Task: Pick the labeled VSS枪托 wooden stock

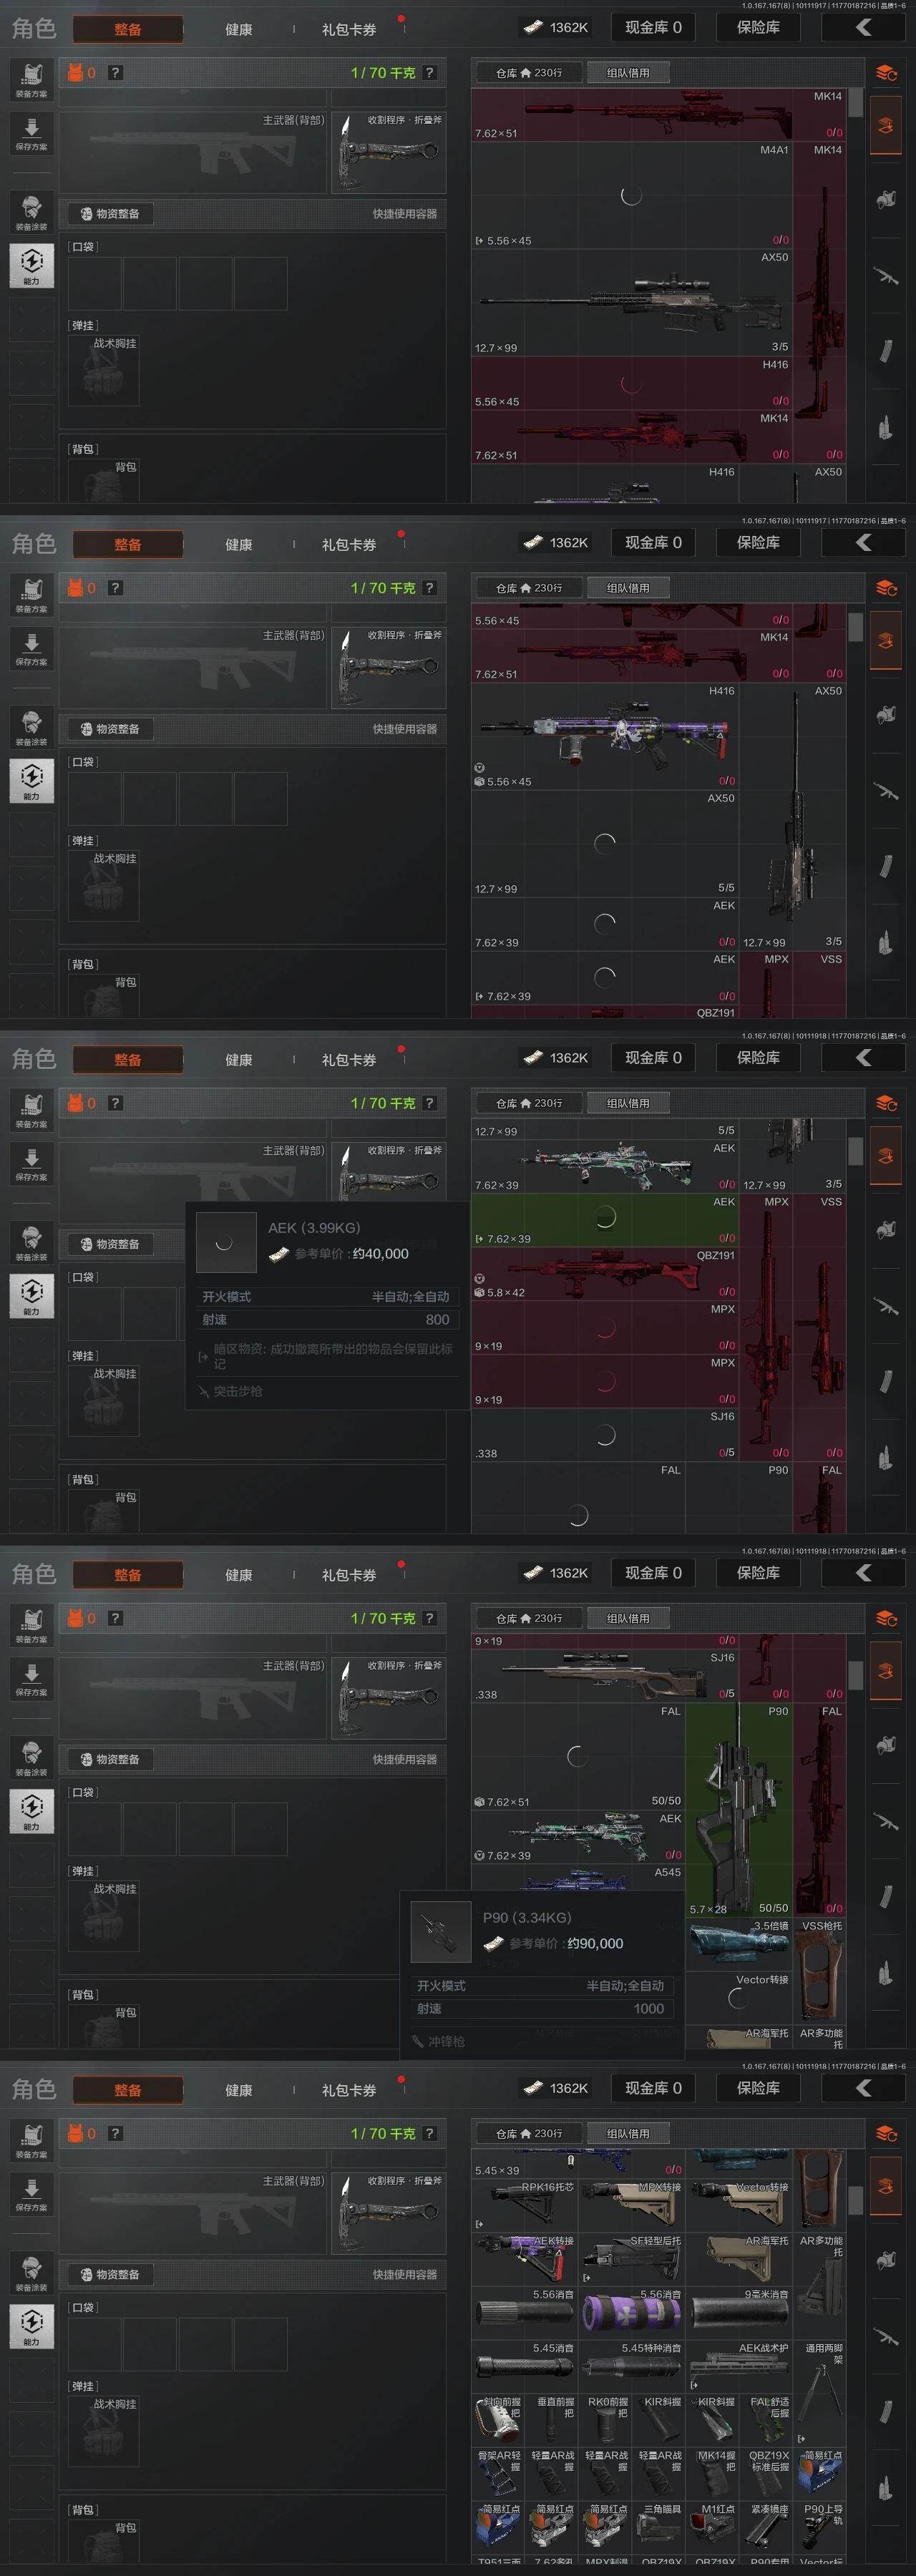Action: 821,1970
